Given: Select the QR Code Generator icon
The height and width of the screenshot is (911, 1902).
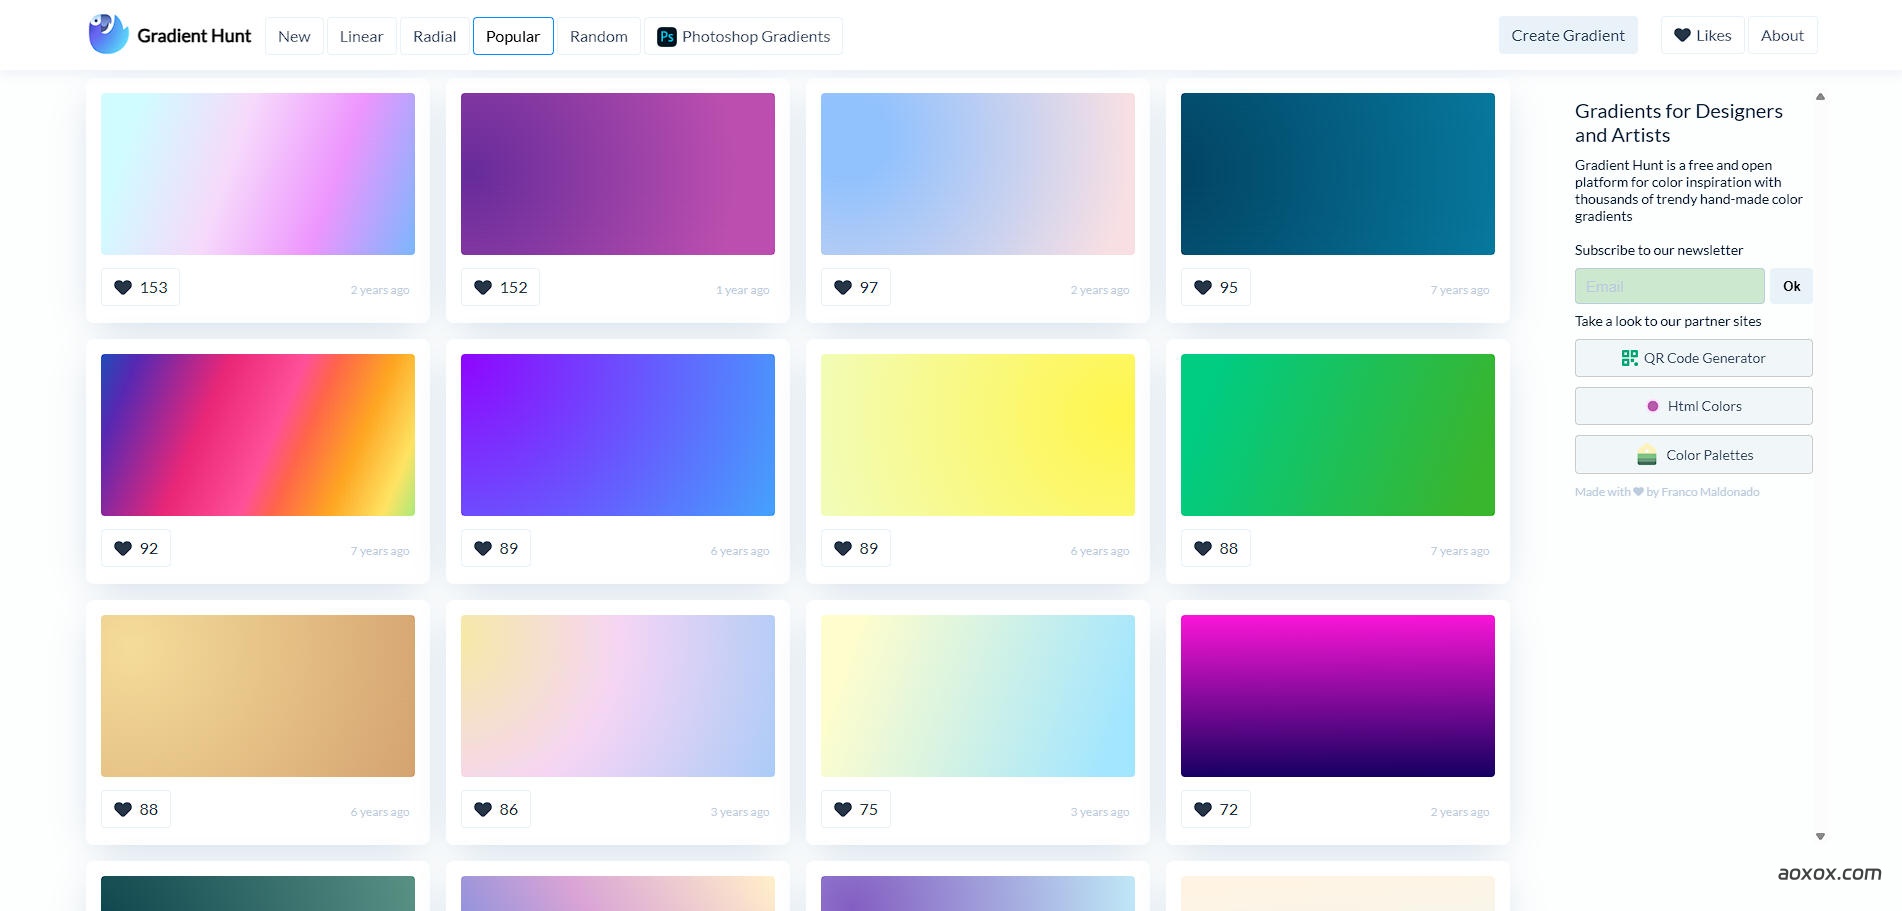Looking at the screenshot, I should (x=1630, y=357).
